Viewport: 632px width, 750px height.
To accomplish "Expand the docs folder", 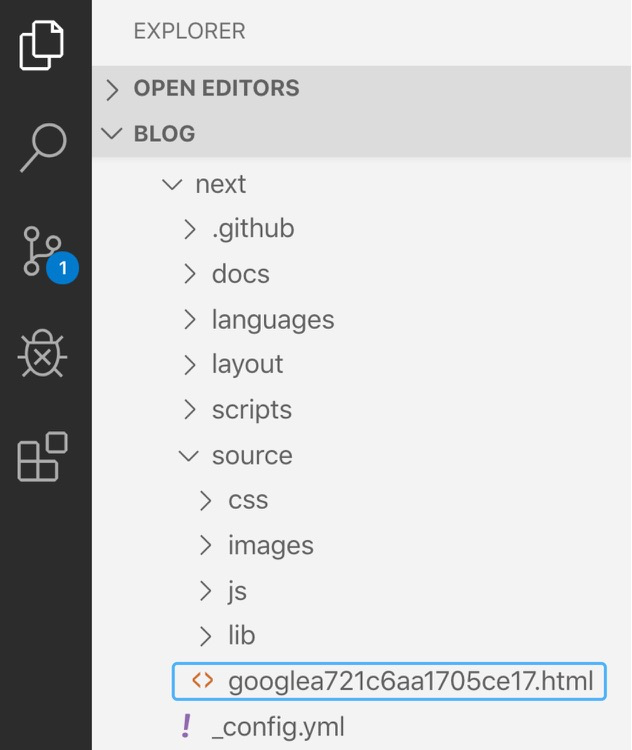I will (x=240, y=274).
